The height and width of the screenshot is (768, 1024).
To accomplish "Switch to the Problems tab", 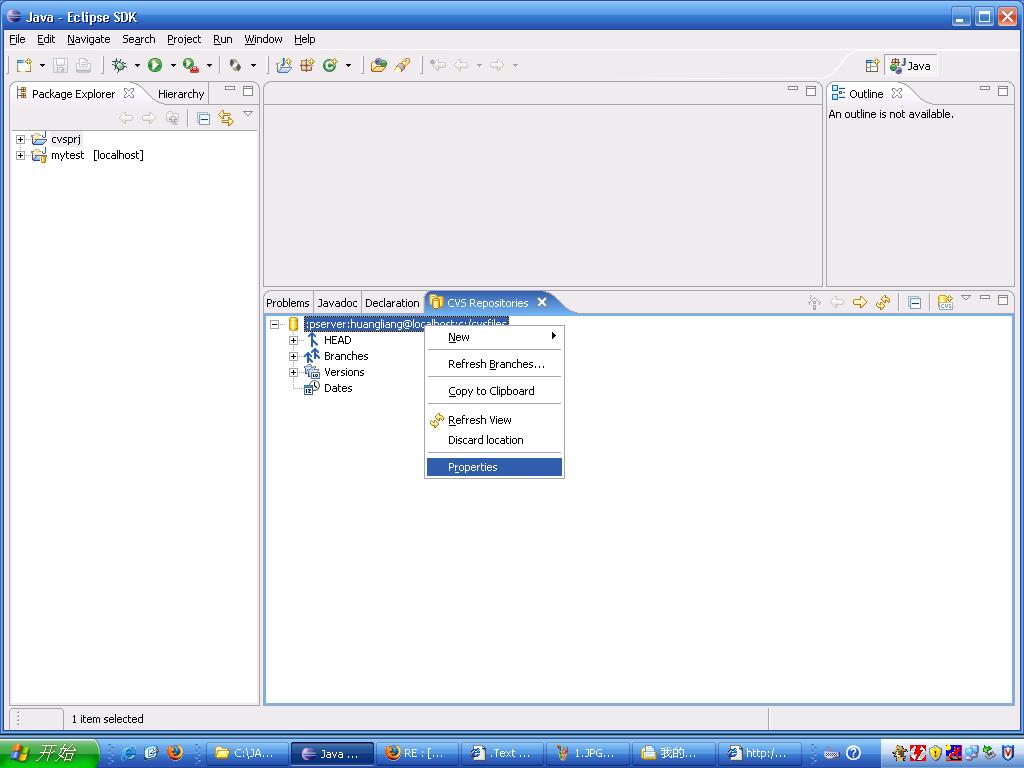I will tap(287, 303).
